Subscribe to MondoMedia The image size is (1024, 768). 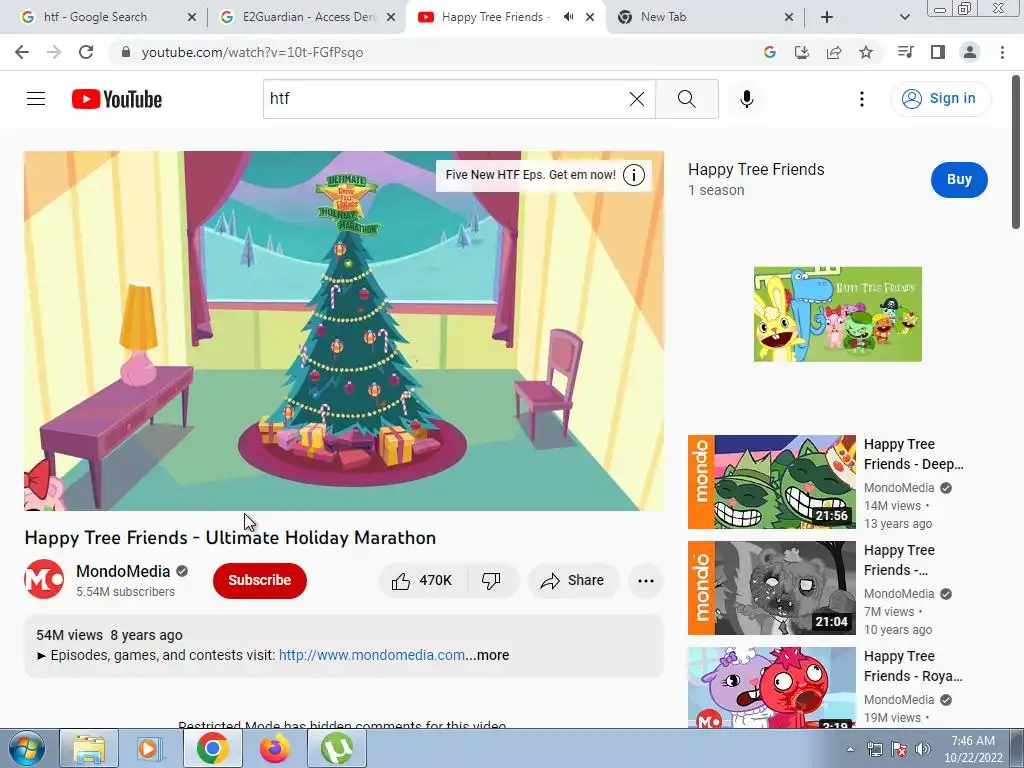point(259,581)
